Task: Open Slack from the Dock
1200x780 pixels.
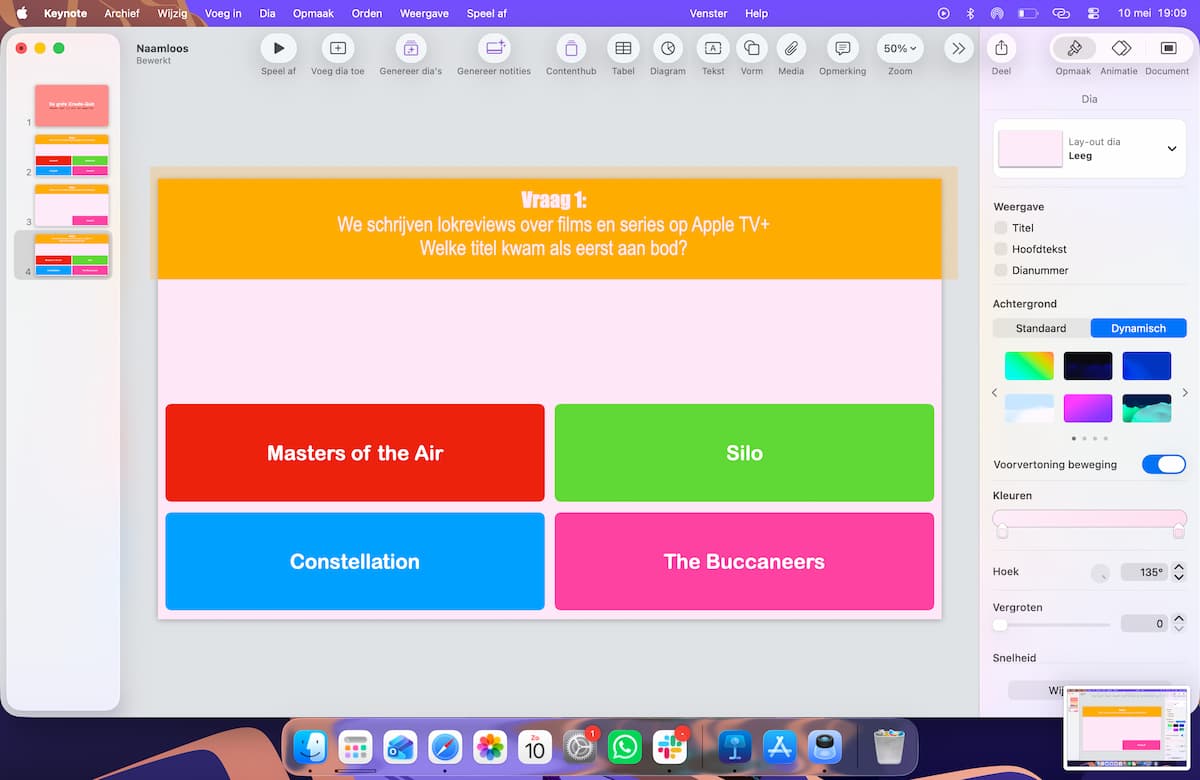Action: pos(669,747)
